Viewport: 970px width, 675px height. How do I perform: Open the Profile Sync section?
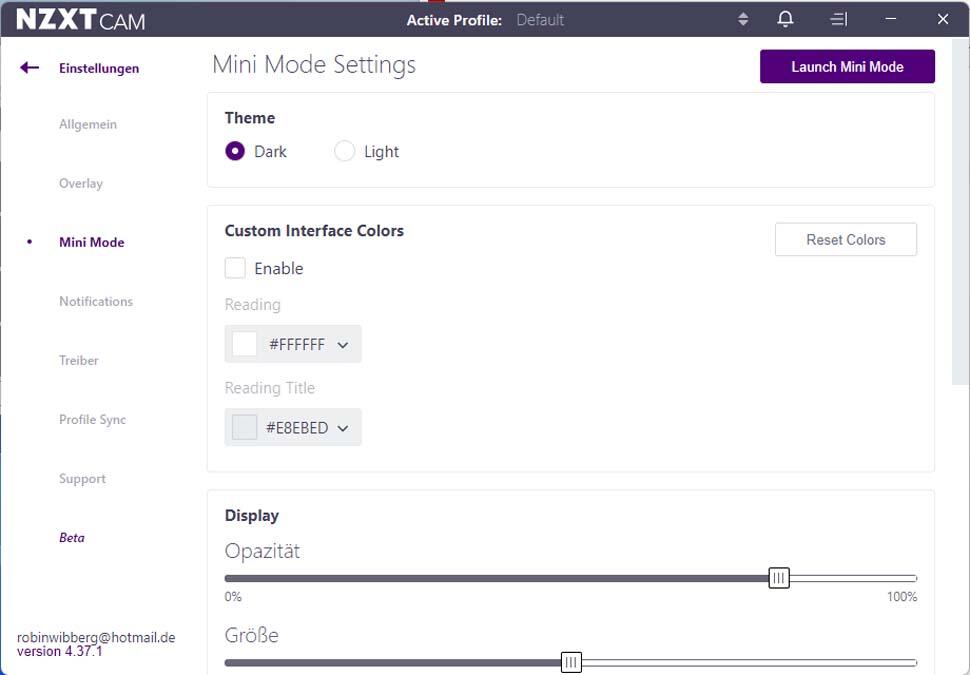point(92,419)
